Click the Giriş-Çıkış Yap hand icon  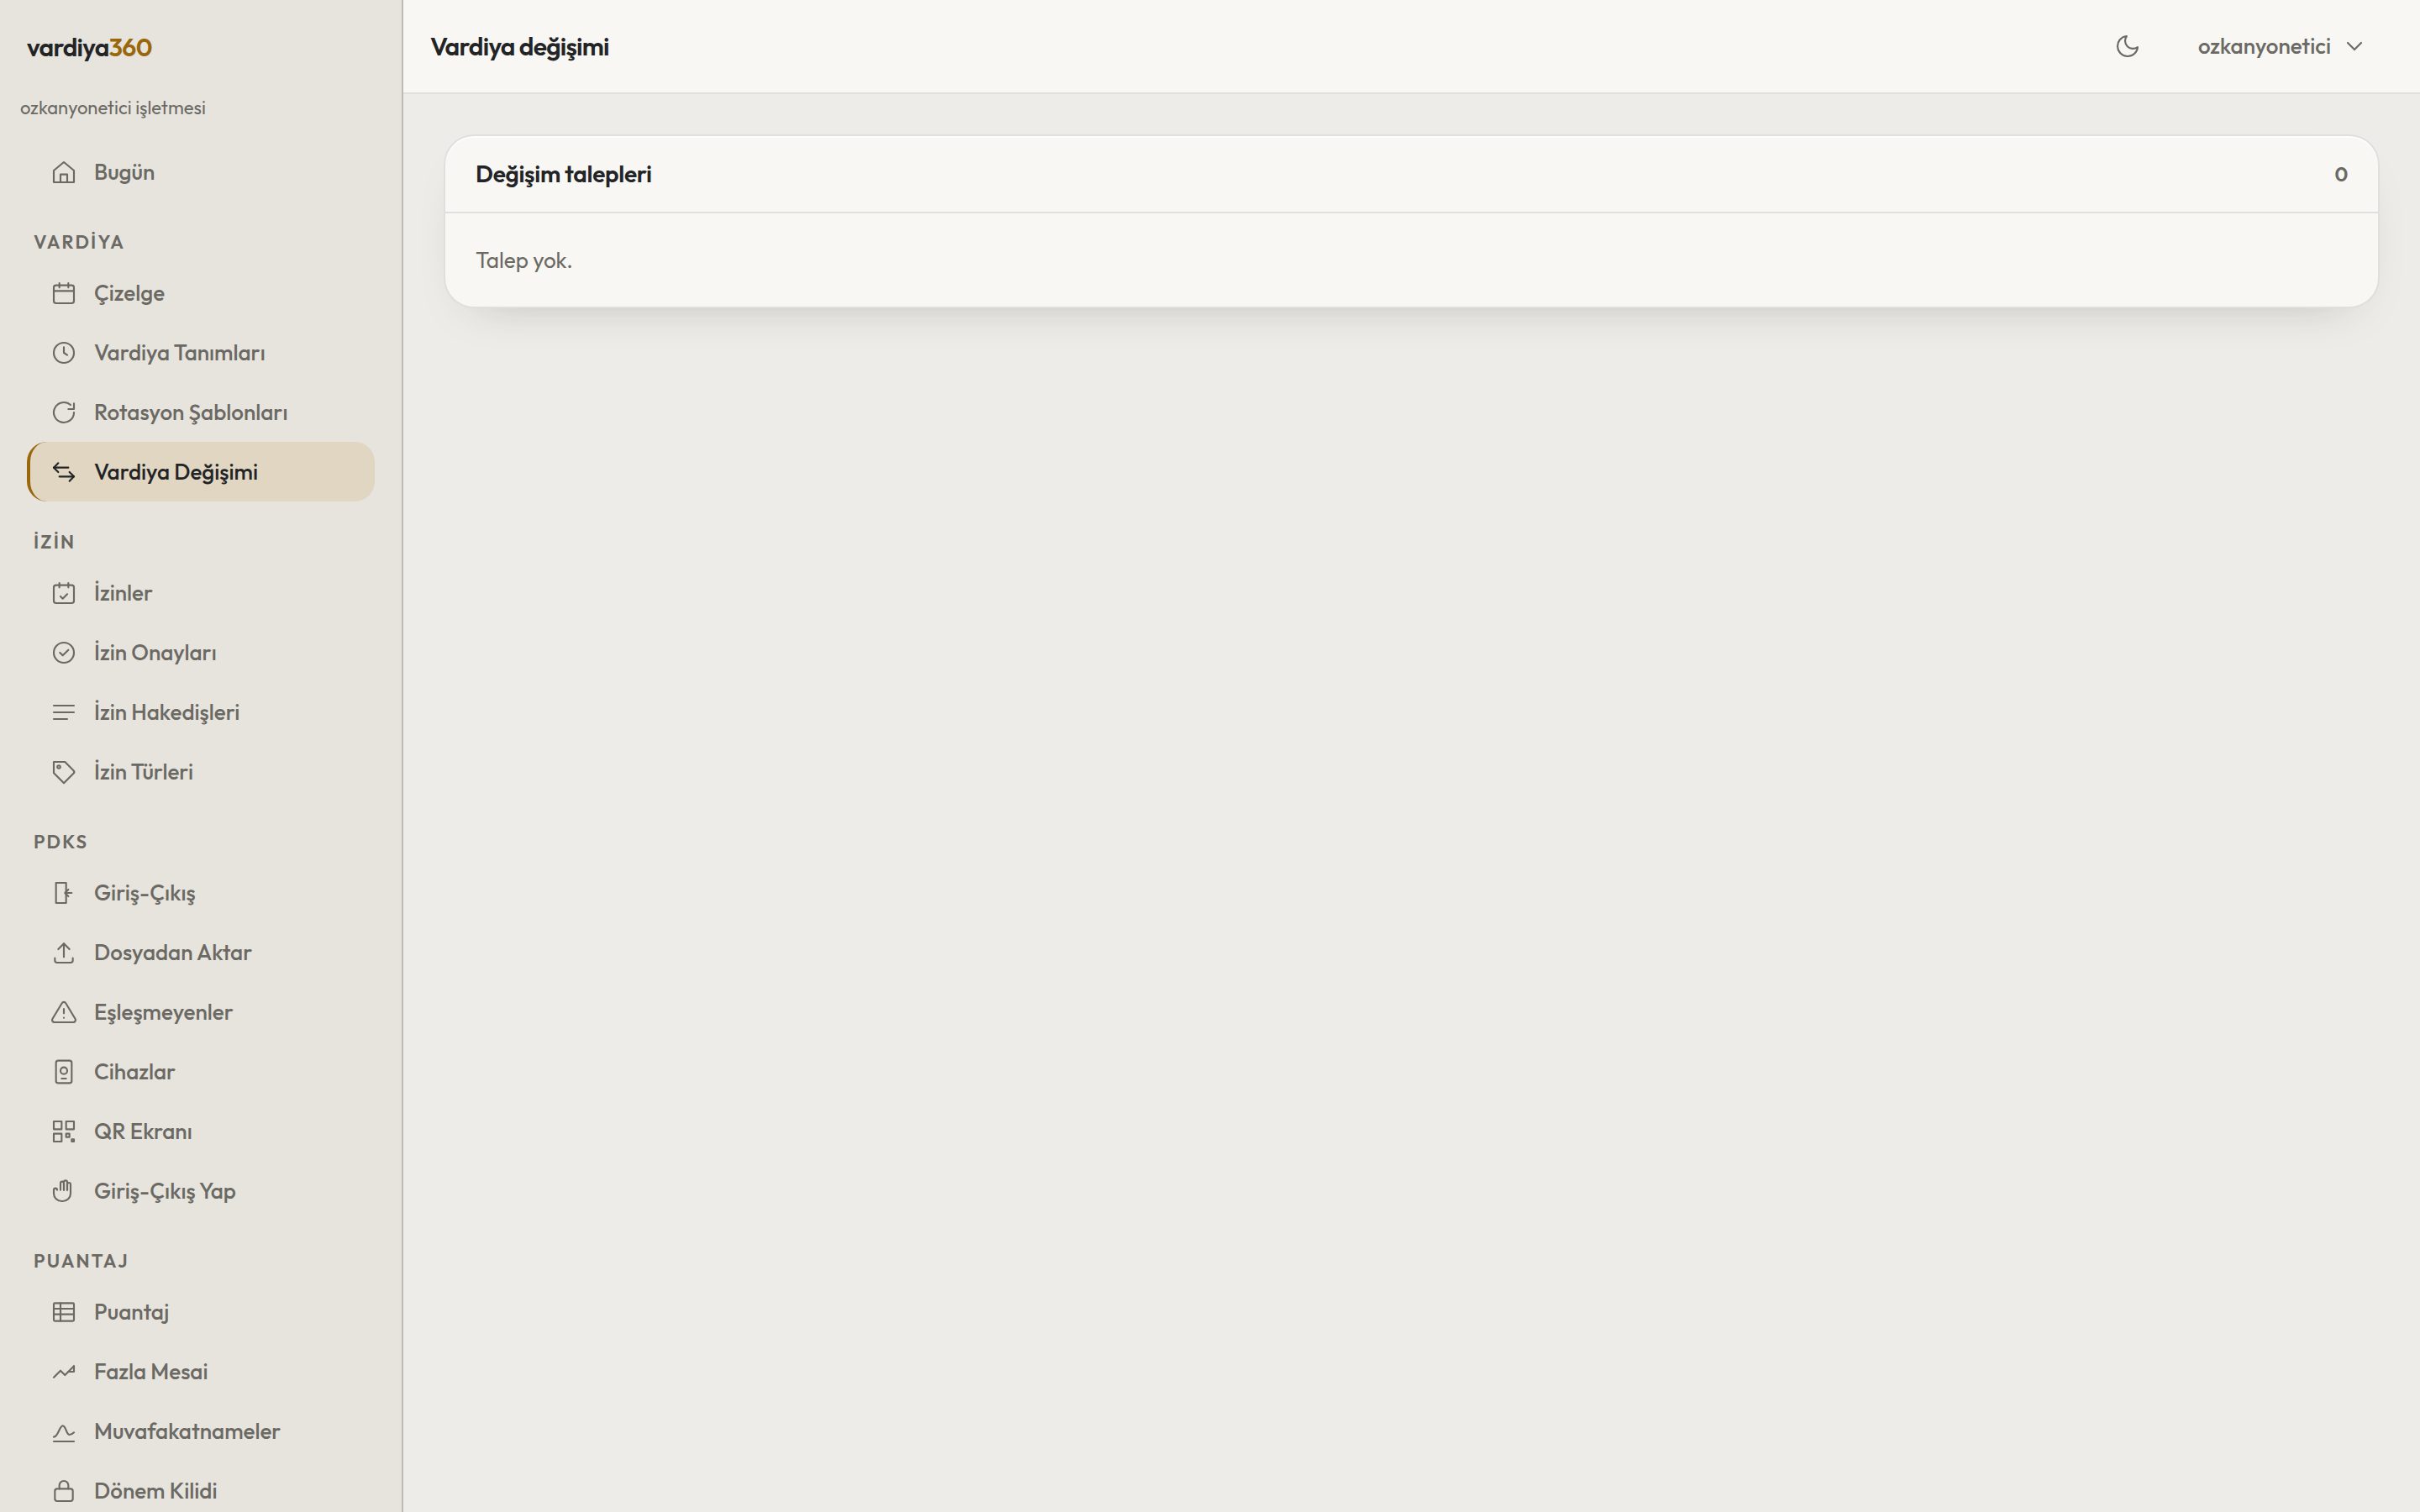tap(64, 1191)
